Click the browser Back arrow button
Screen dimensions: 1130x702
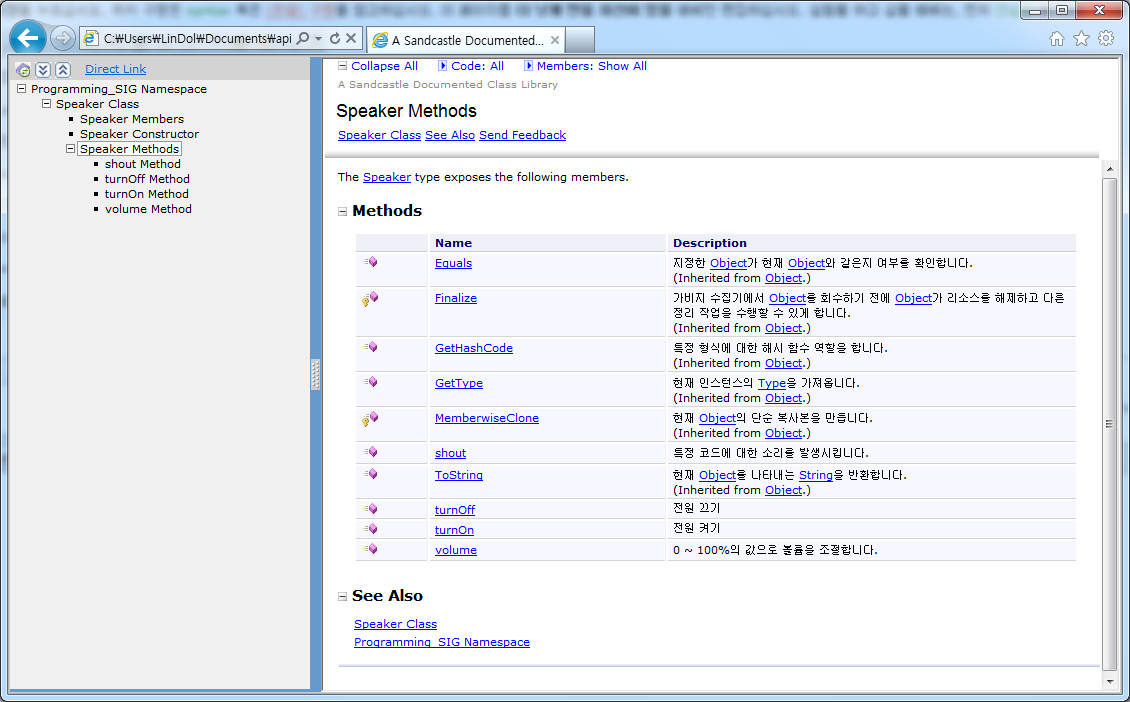(x=29, y=39)
